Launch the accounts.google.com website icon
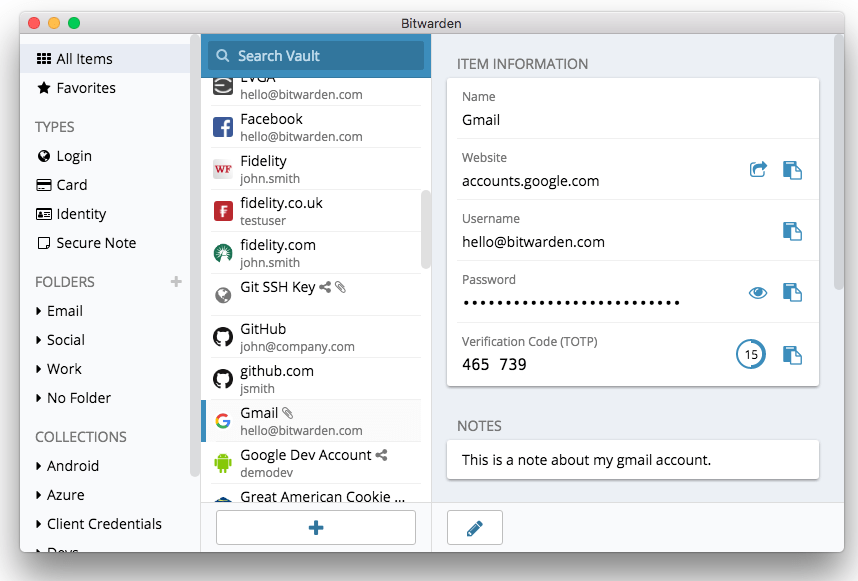This screenshot has width=858, height=581. (x=758, y=170)
